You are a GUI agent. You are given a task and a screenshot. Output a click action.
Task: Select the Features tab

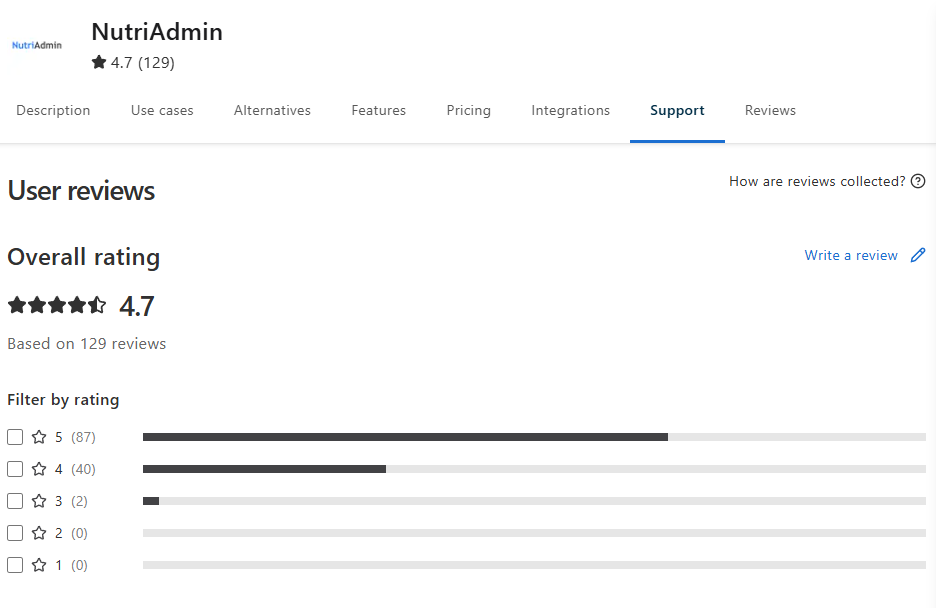pyautogui.click(x=378, y=110)
